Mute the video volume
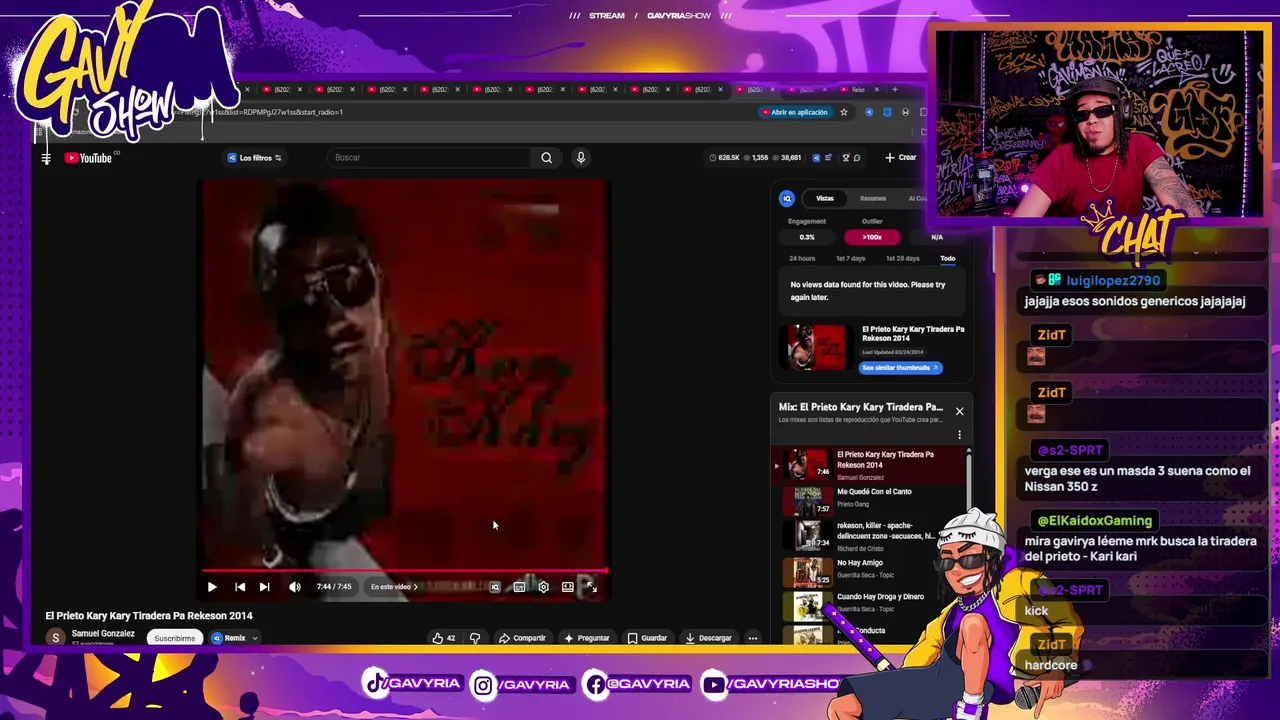The height and width of the screenshot is (720, 1280). pyautogui.click(x=295, y=587)
